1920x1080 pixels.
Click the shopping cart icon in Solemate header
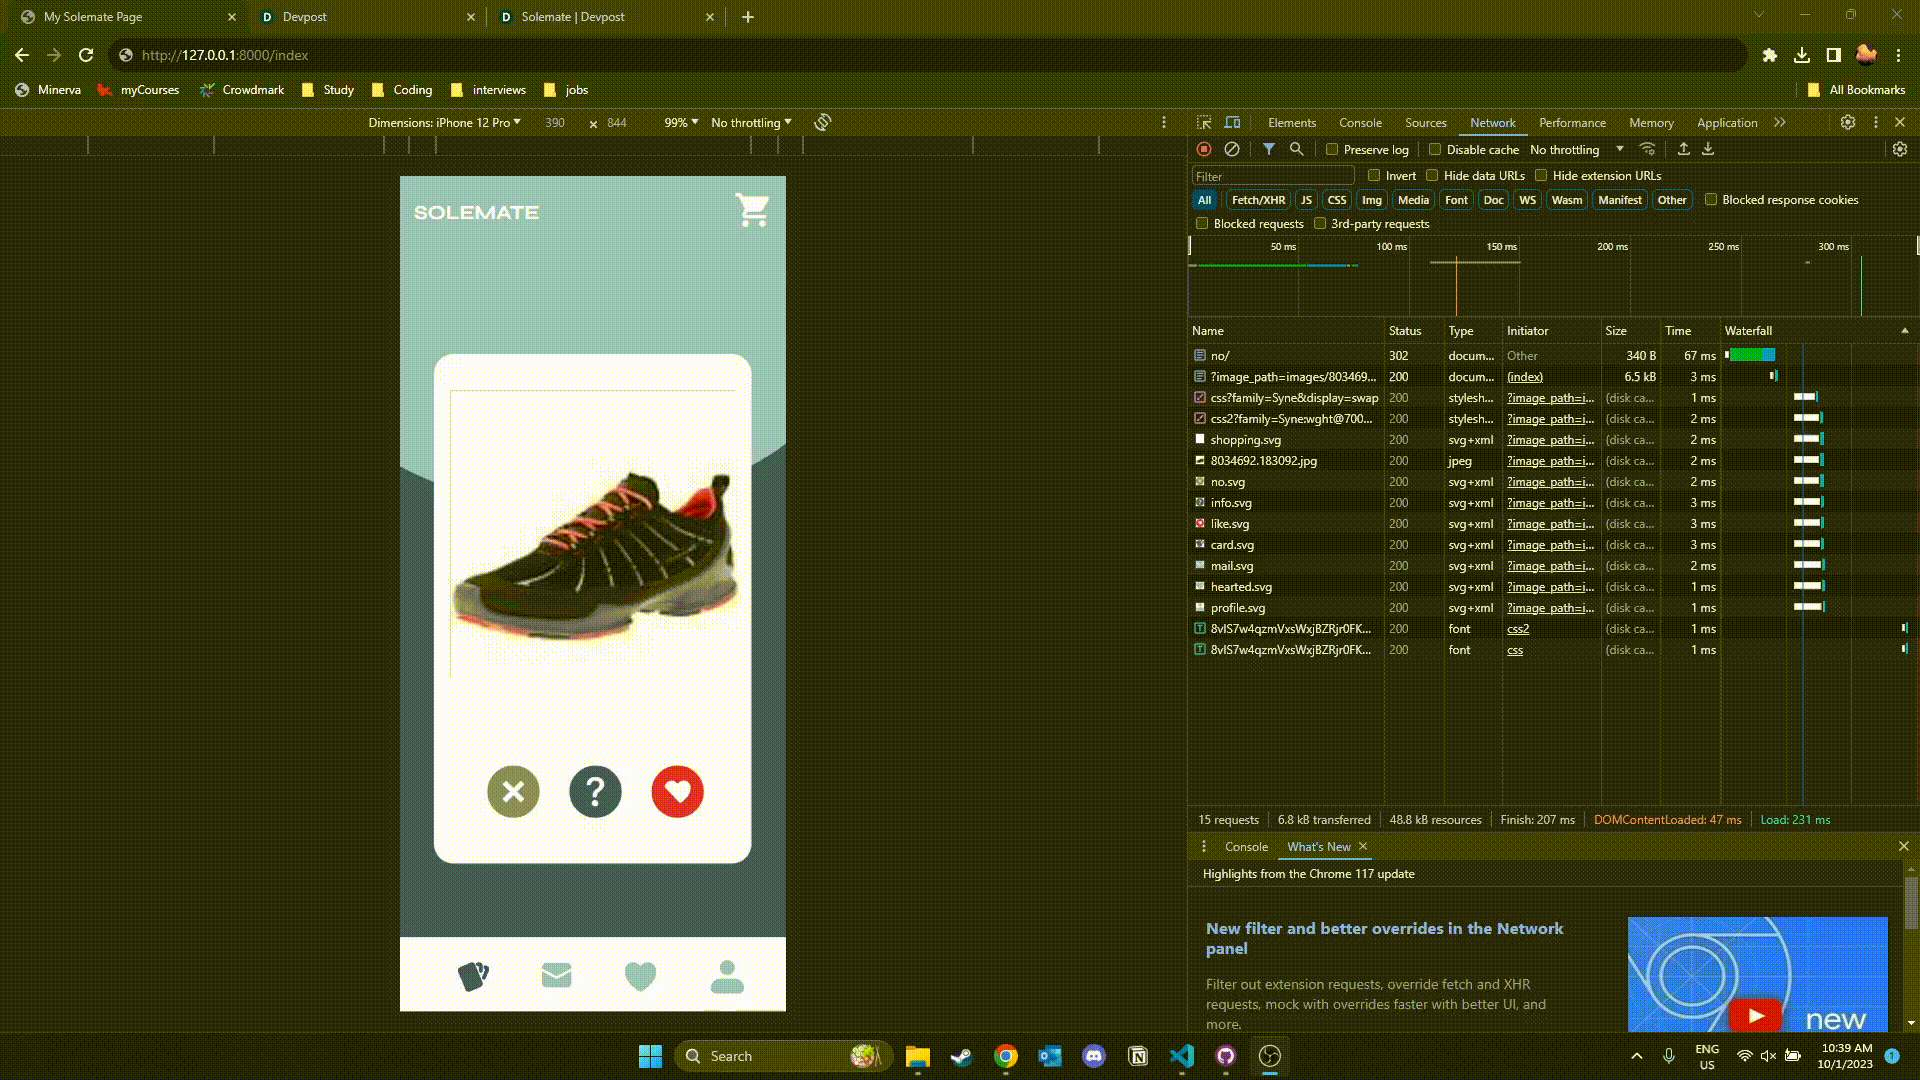pos(752,210)
